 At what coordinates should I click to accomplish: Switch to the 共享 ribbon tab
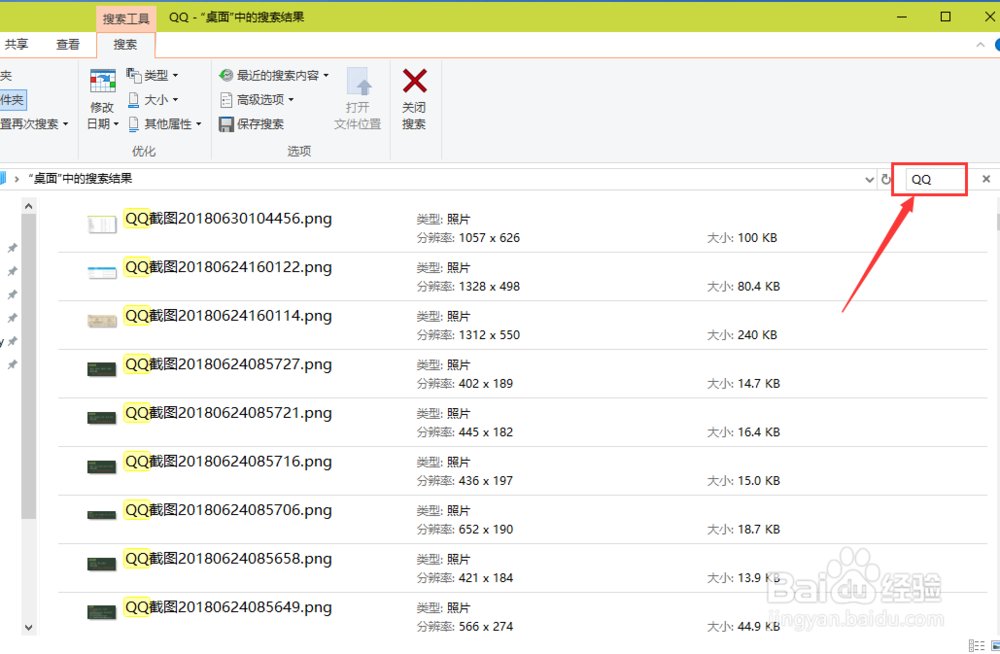click(x=16, y=44)
